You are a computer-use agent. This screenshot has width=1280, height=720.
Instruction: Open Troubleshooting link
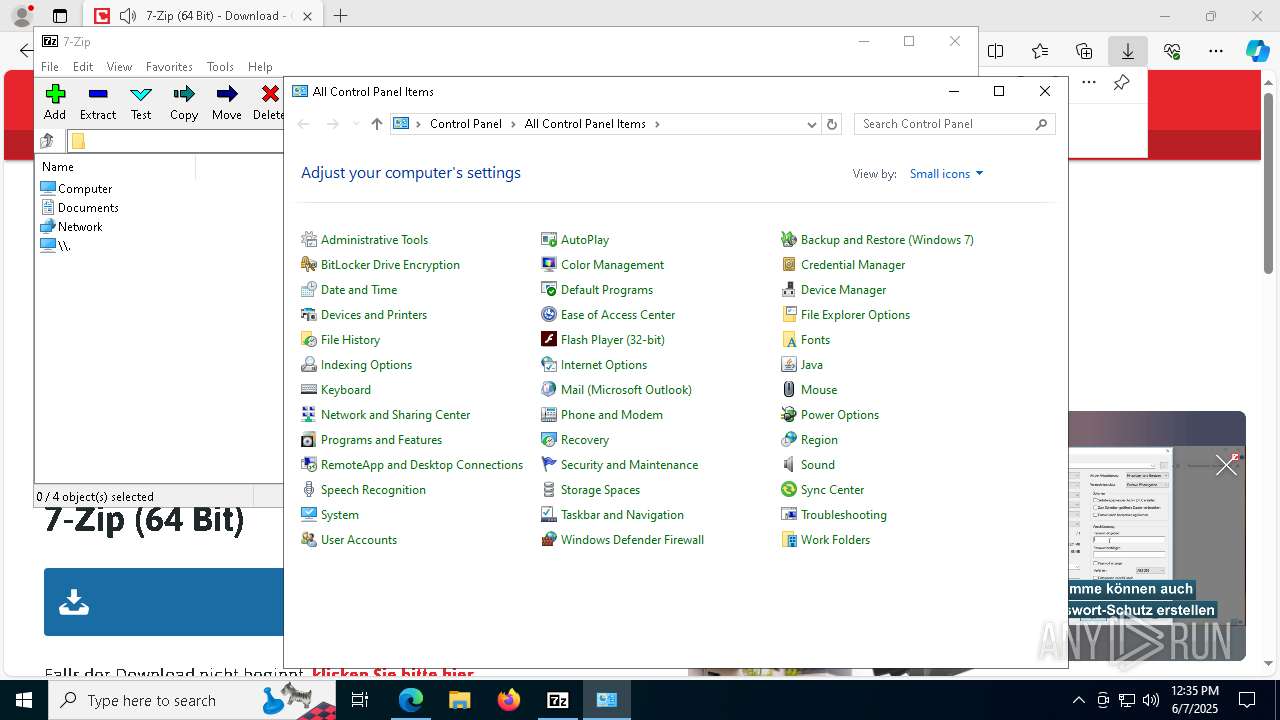click(843, 515)
